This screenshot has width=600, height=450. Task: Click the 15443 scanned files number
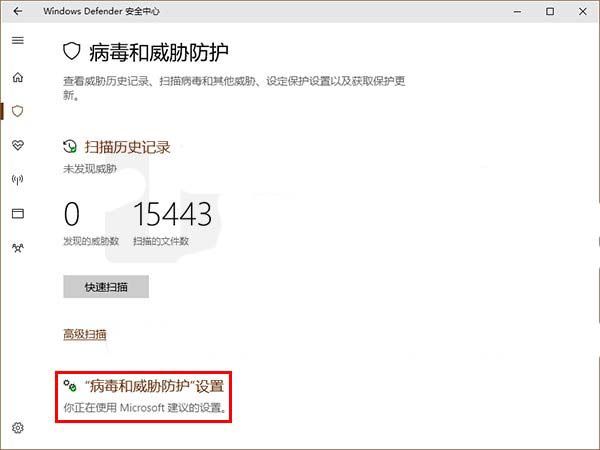point(173,214)
